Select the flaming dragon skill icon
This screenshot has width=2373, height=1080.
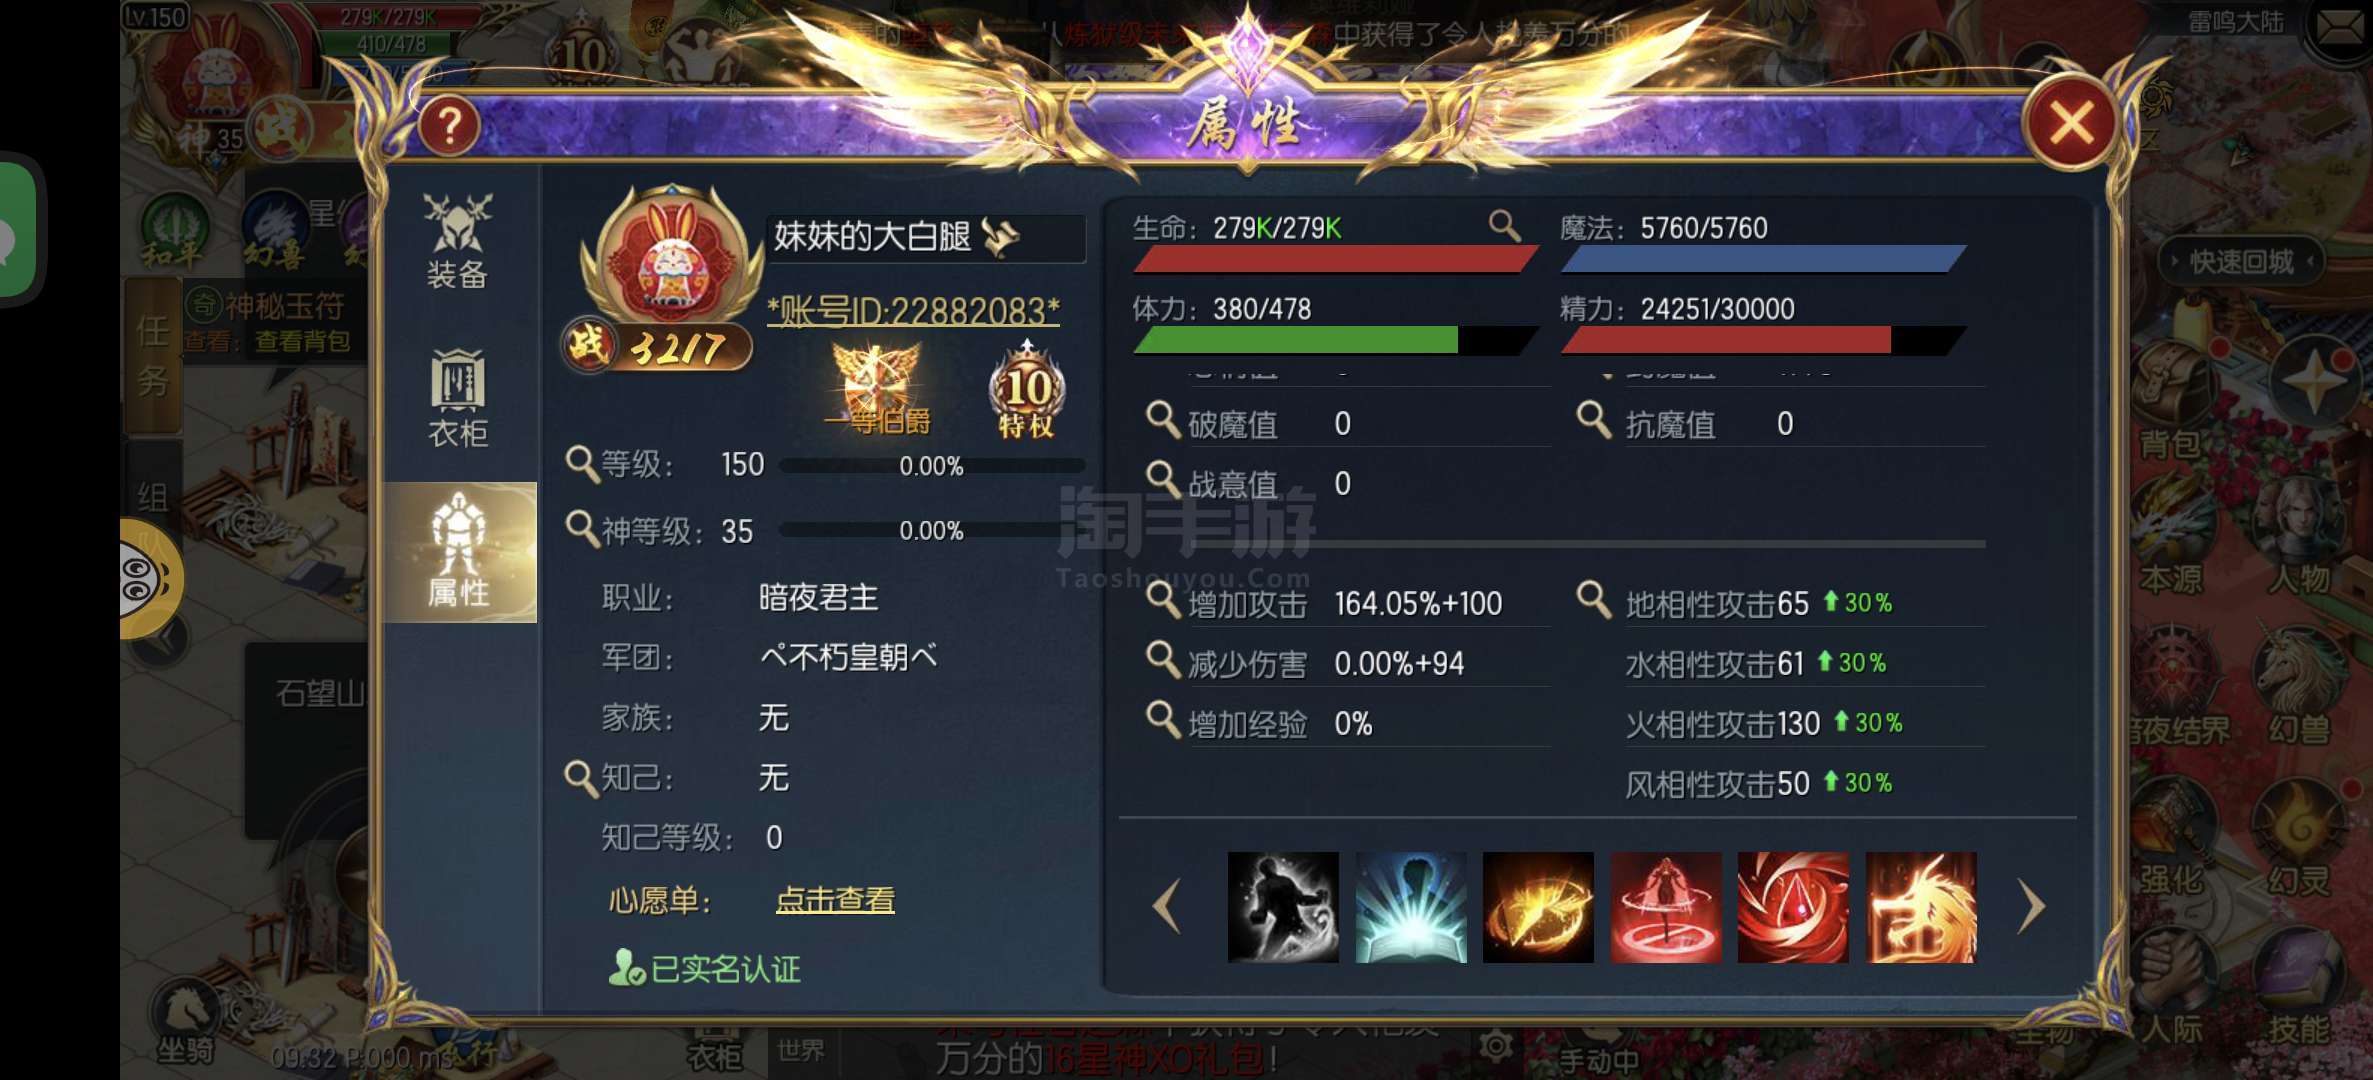(x=1921, y=907)
